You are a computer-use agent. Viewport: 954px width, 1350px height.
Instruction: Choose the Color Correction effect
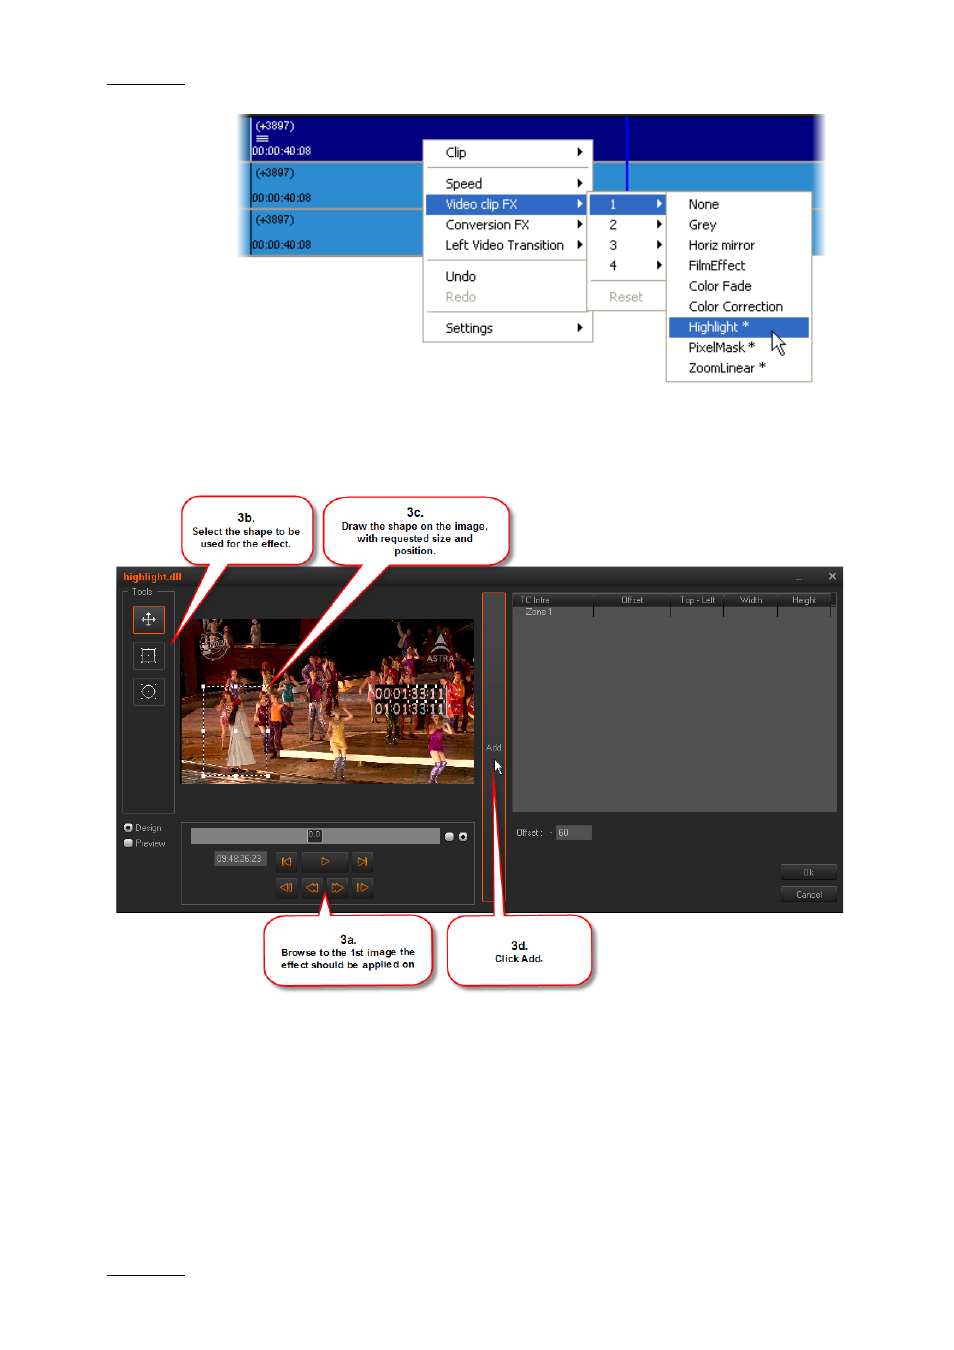click(x=739, y=307)
